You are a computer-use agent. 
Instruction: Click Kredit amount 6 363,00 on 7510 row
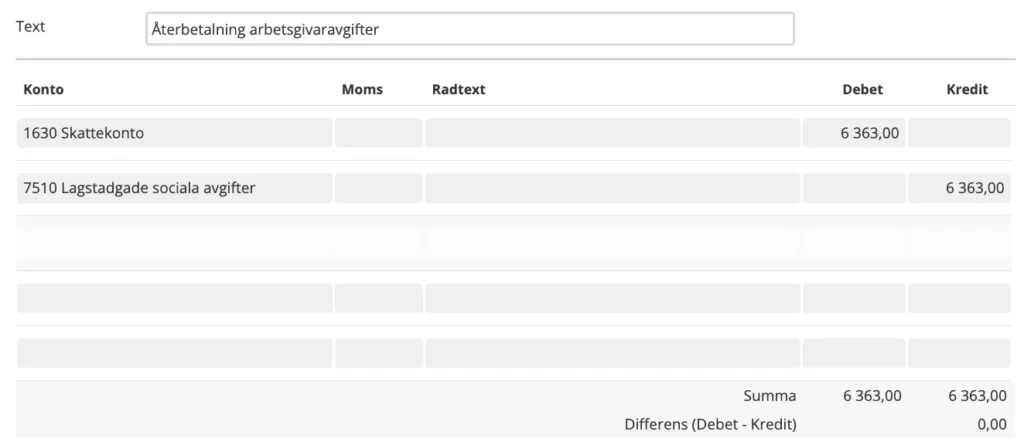[x=960, y=188]
